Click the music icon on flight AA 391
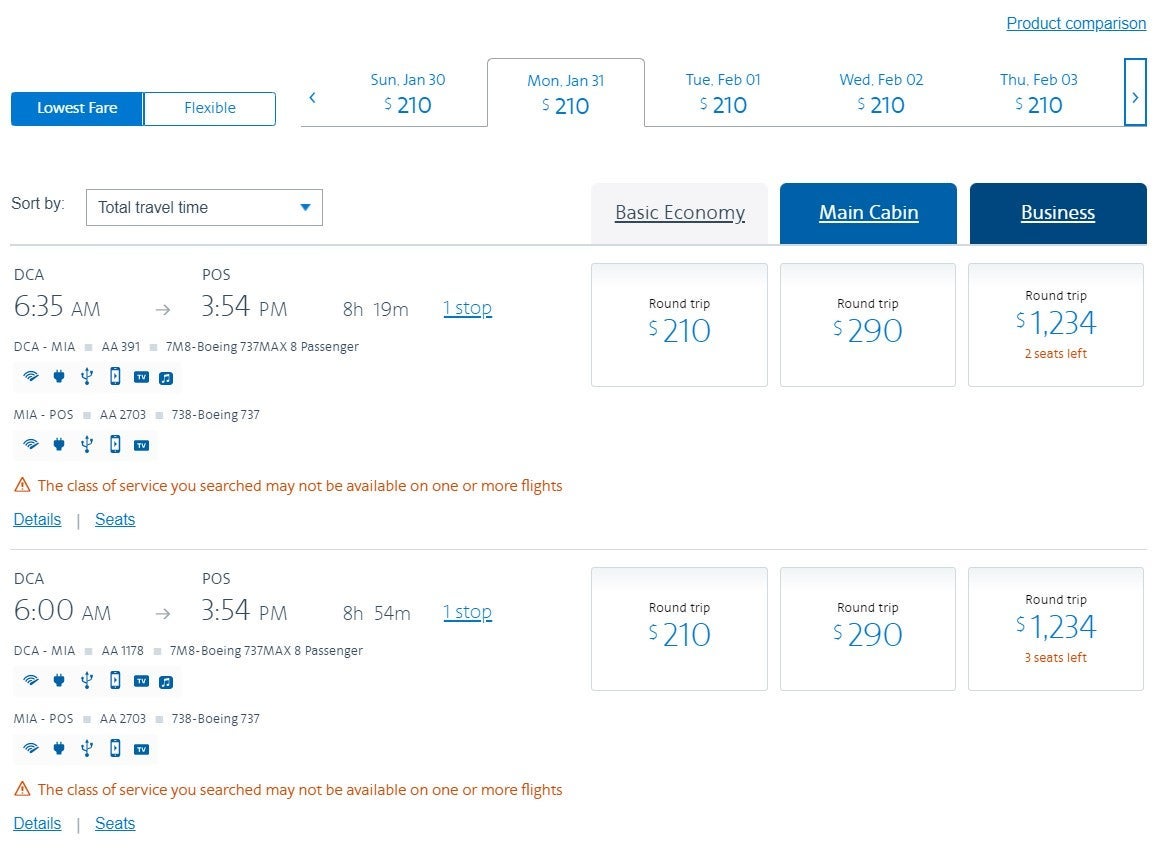1162x850 pixels. (167, 378)
